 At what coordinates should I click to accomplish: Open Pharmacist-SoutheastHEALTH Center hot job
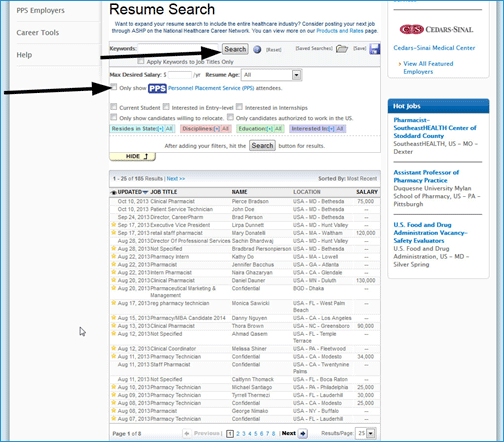[x=435, y=128]
